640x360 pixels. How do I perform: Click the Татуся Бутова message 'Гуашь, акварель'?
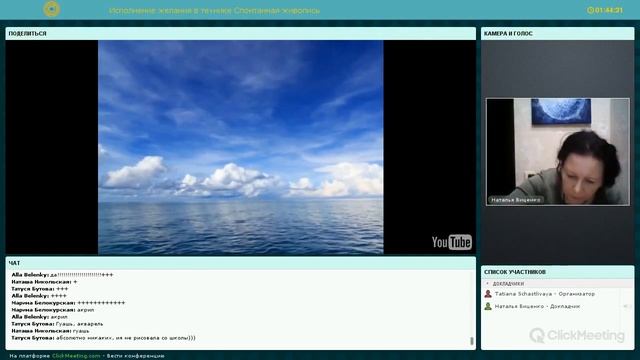pyautogui.click(x=57, y=324)
